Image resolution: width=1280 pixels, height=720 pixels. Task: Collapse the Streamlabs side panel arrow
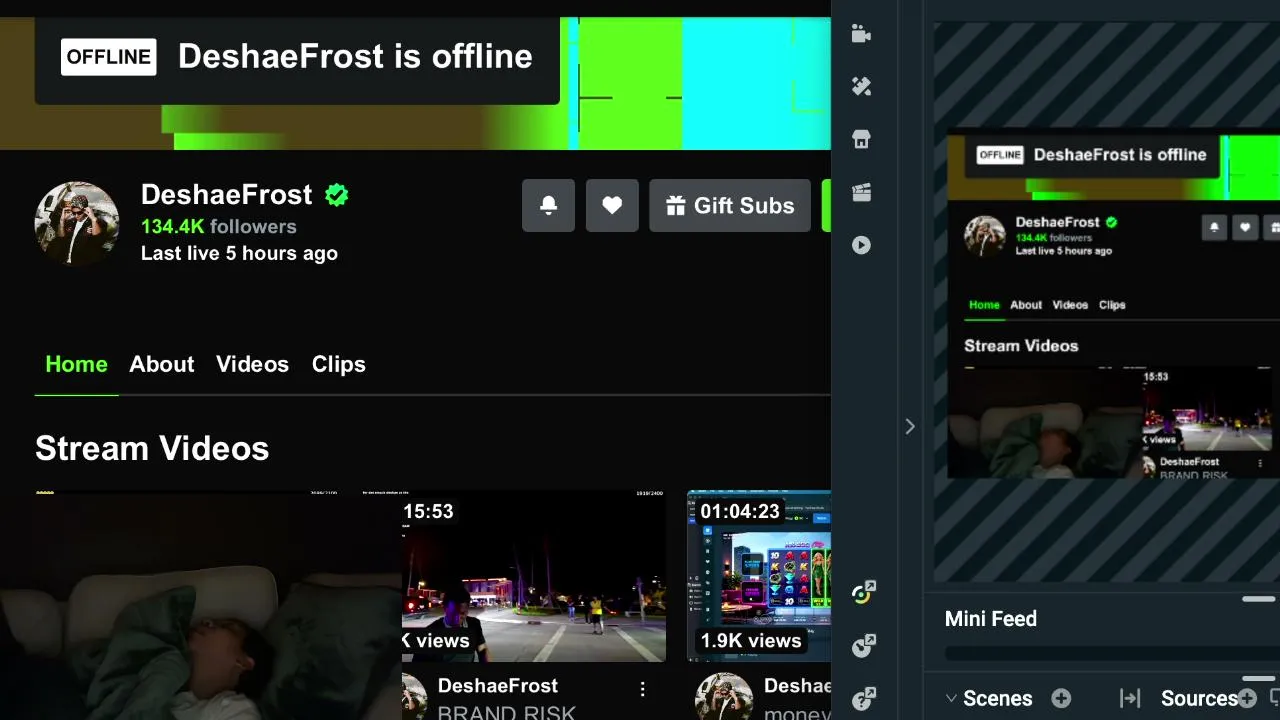pyautogui.click(x=910, y=427)
